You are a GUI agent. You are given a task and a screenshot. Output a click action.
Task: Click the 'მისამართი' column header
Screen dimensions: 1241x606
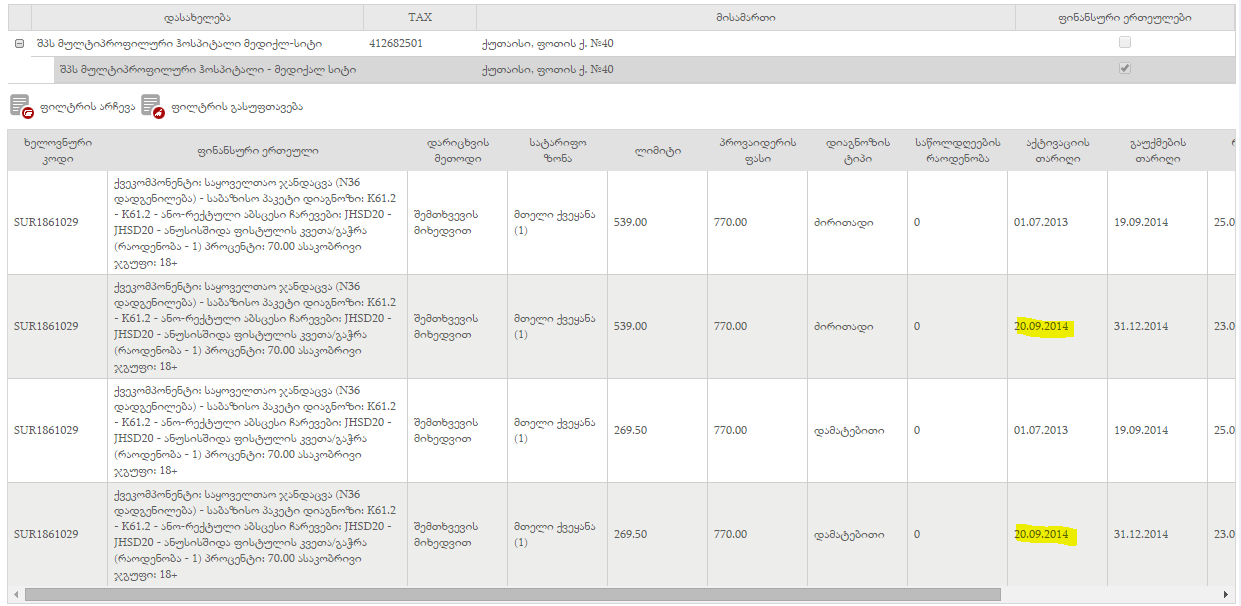(745, 18)
